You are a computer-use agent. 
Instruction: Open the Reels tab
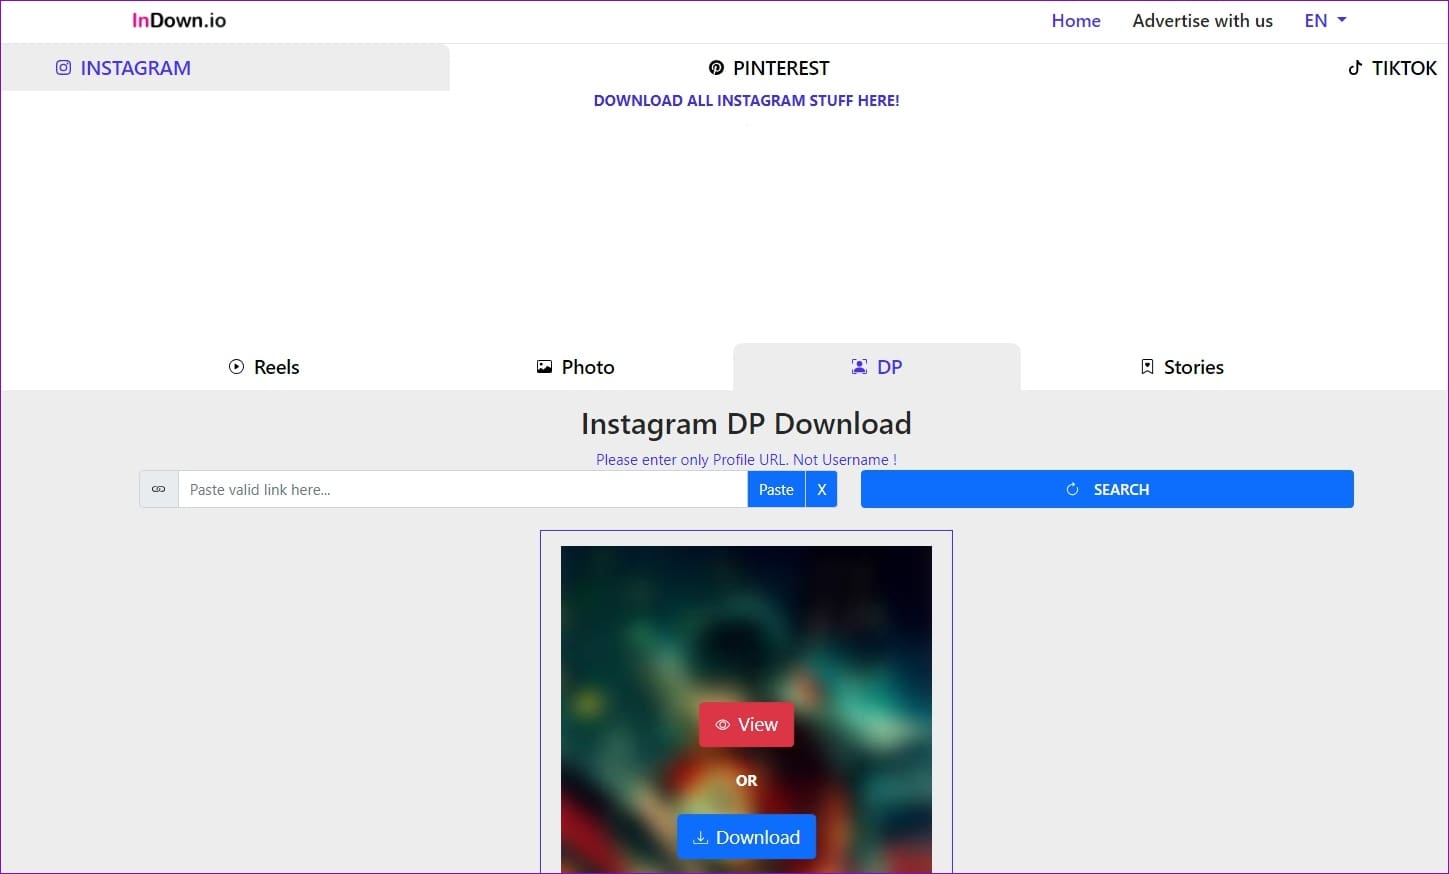coord(264,367)
